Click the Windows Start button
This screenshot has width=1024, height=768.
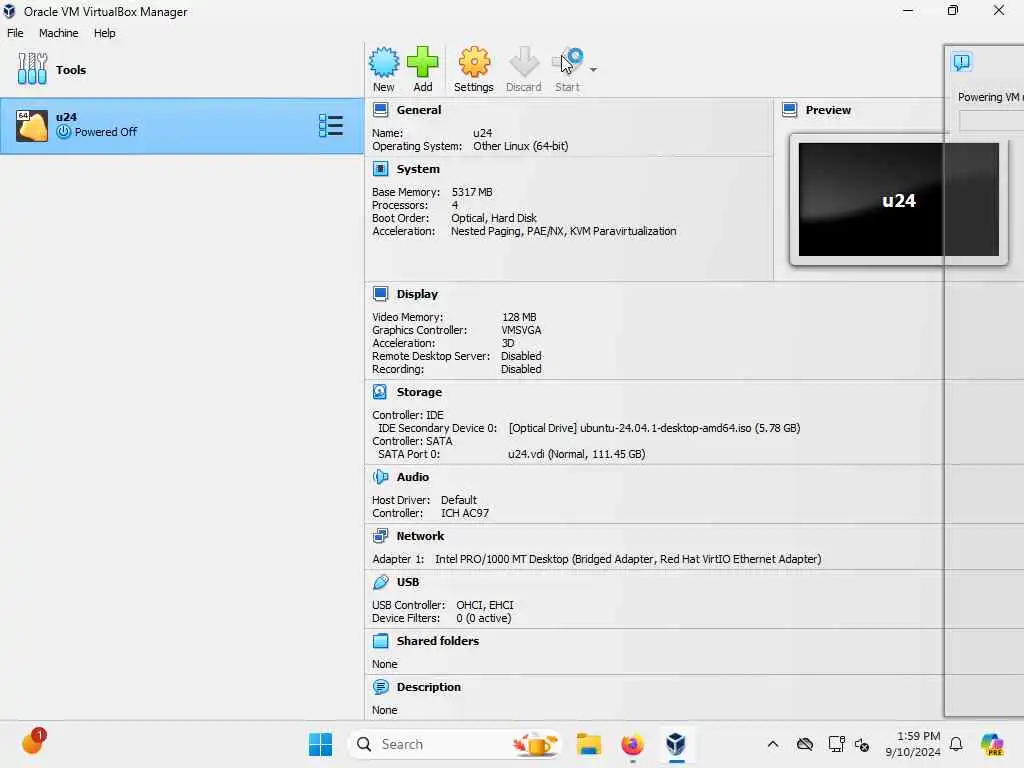pyautogui.click(x=320, y=744)
